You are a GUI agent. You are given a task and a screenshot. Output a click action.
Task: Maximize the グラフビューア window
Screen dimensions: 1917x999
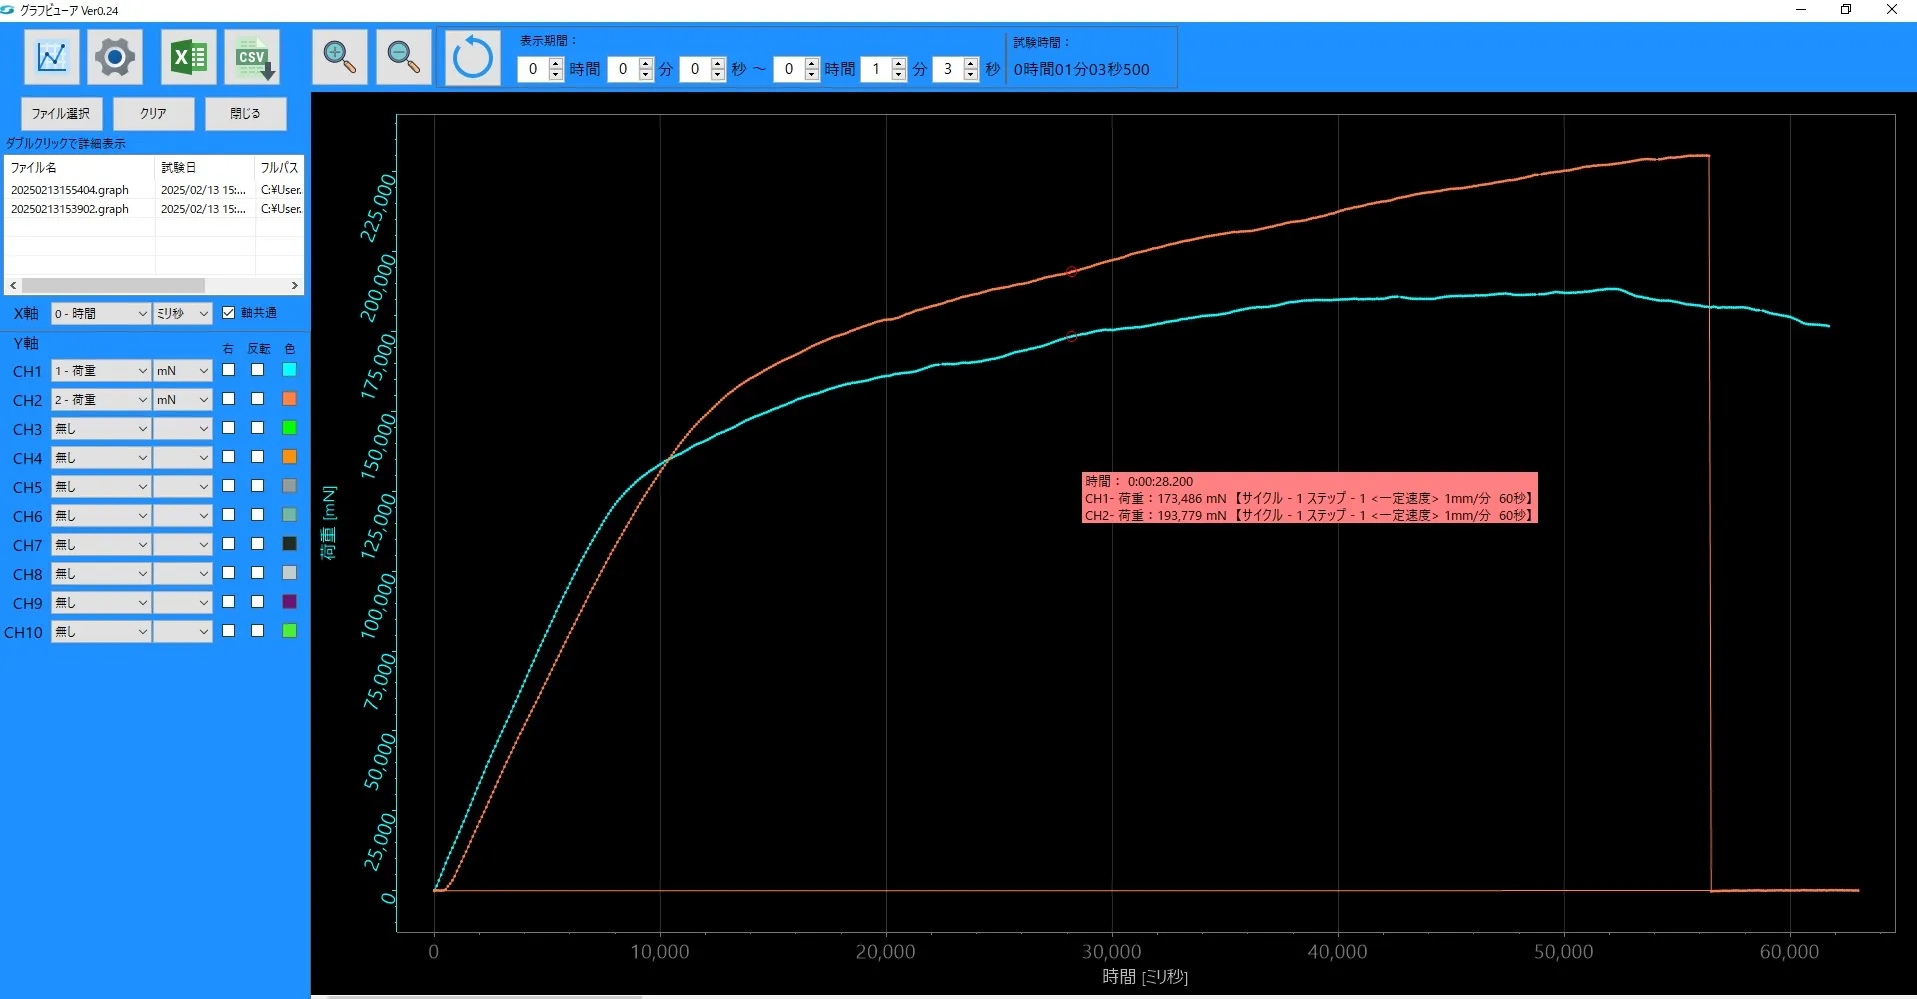tap(1846, 10)
